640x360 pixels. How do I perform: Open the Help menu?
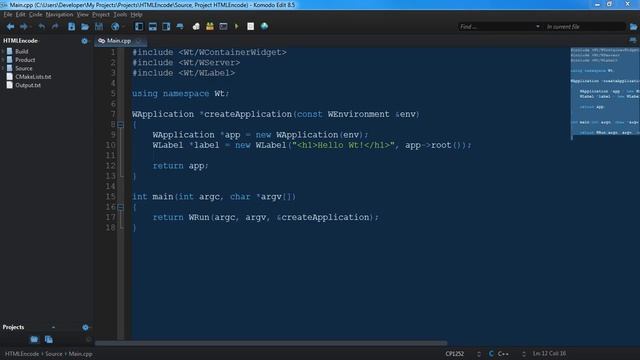coord(136,15)
